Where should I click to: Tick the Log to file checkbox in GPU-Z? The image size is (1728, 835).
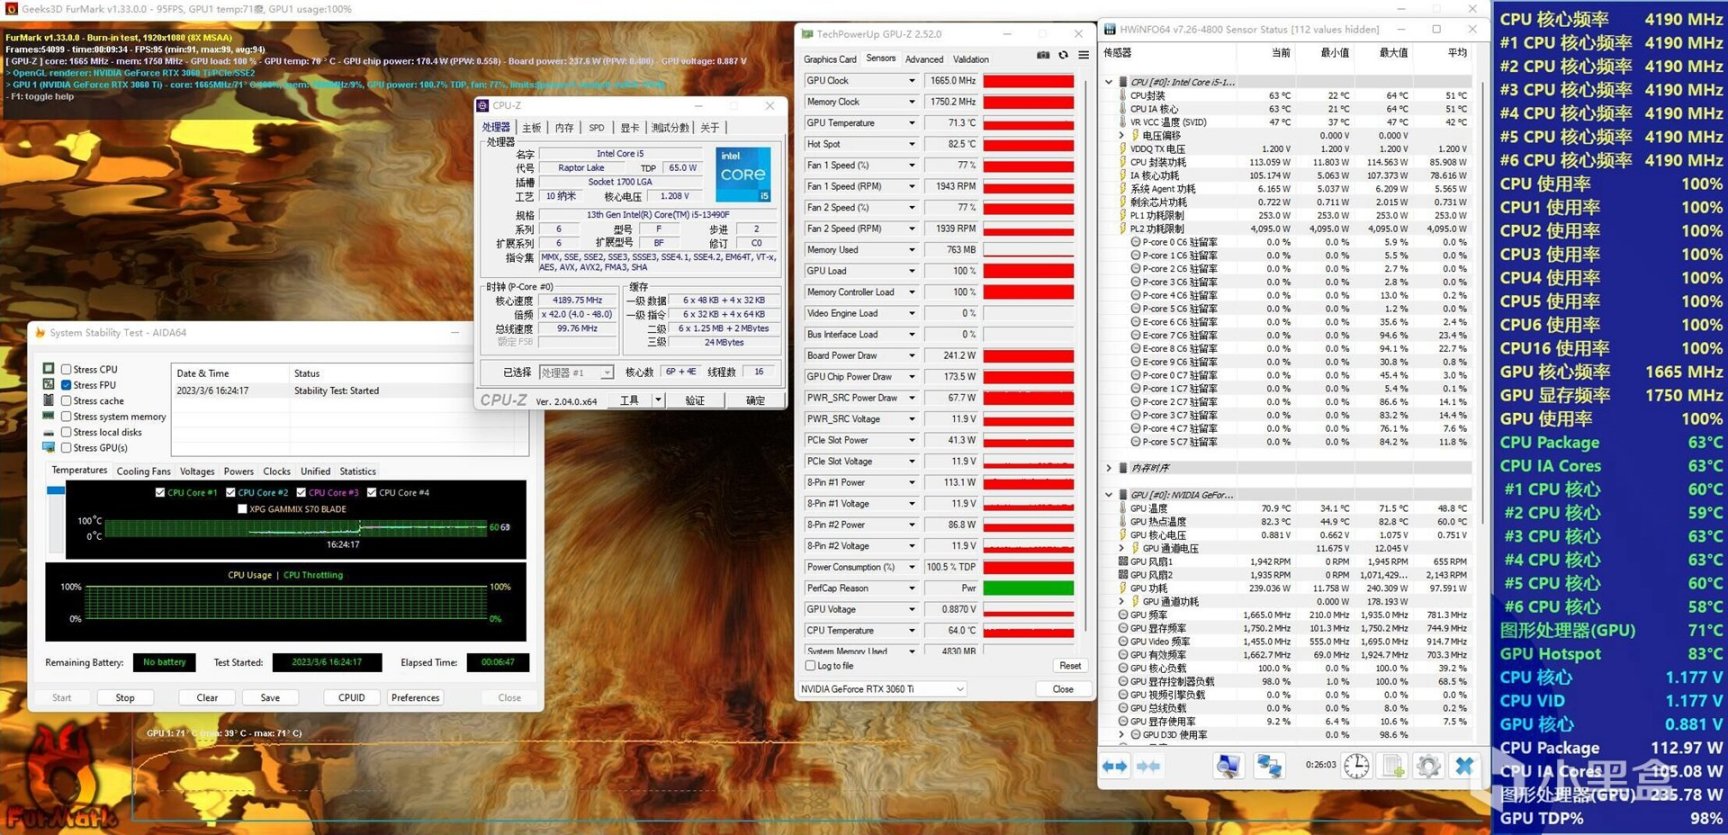tap(810, 665)
